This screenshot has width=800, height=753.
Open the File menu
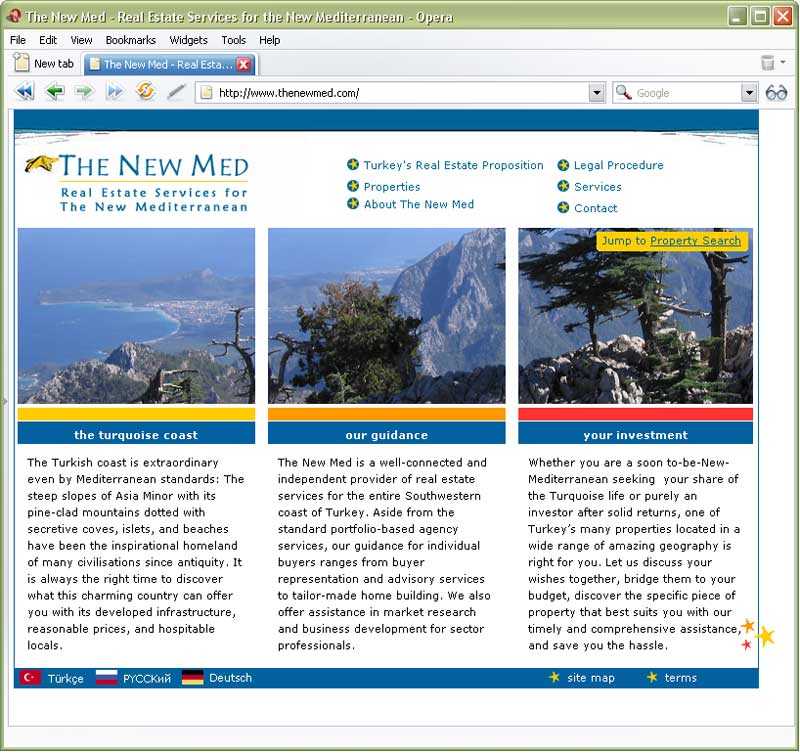[17, 40]
